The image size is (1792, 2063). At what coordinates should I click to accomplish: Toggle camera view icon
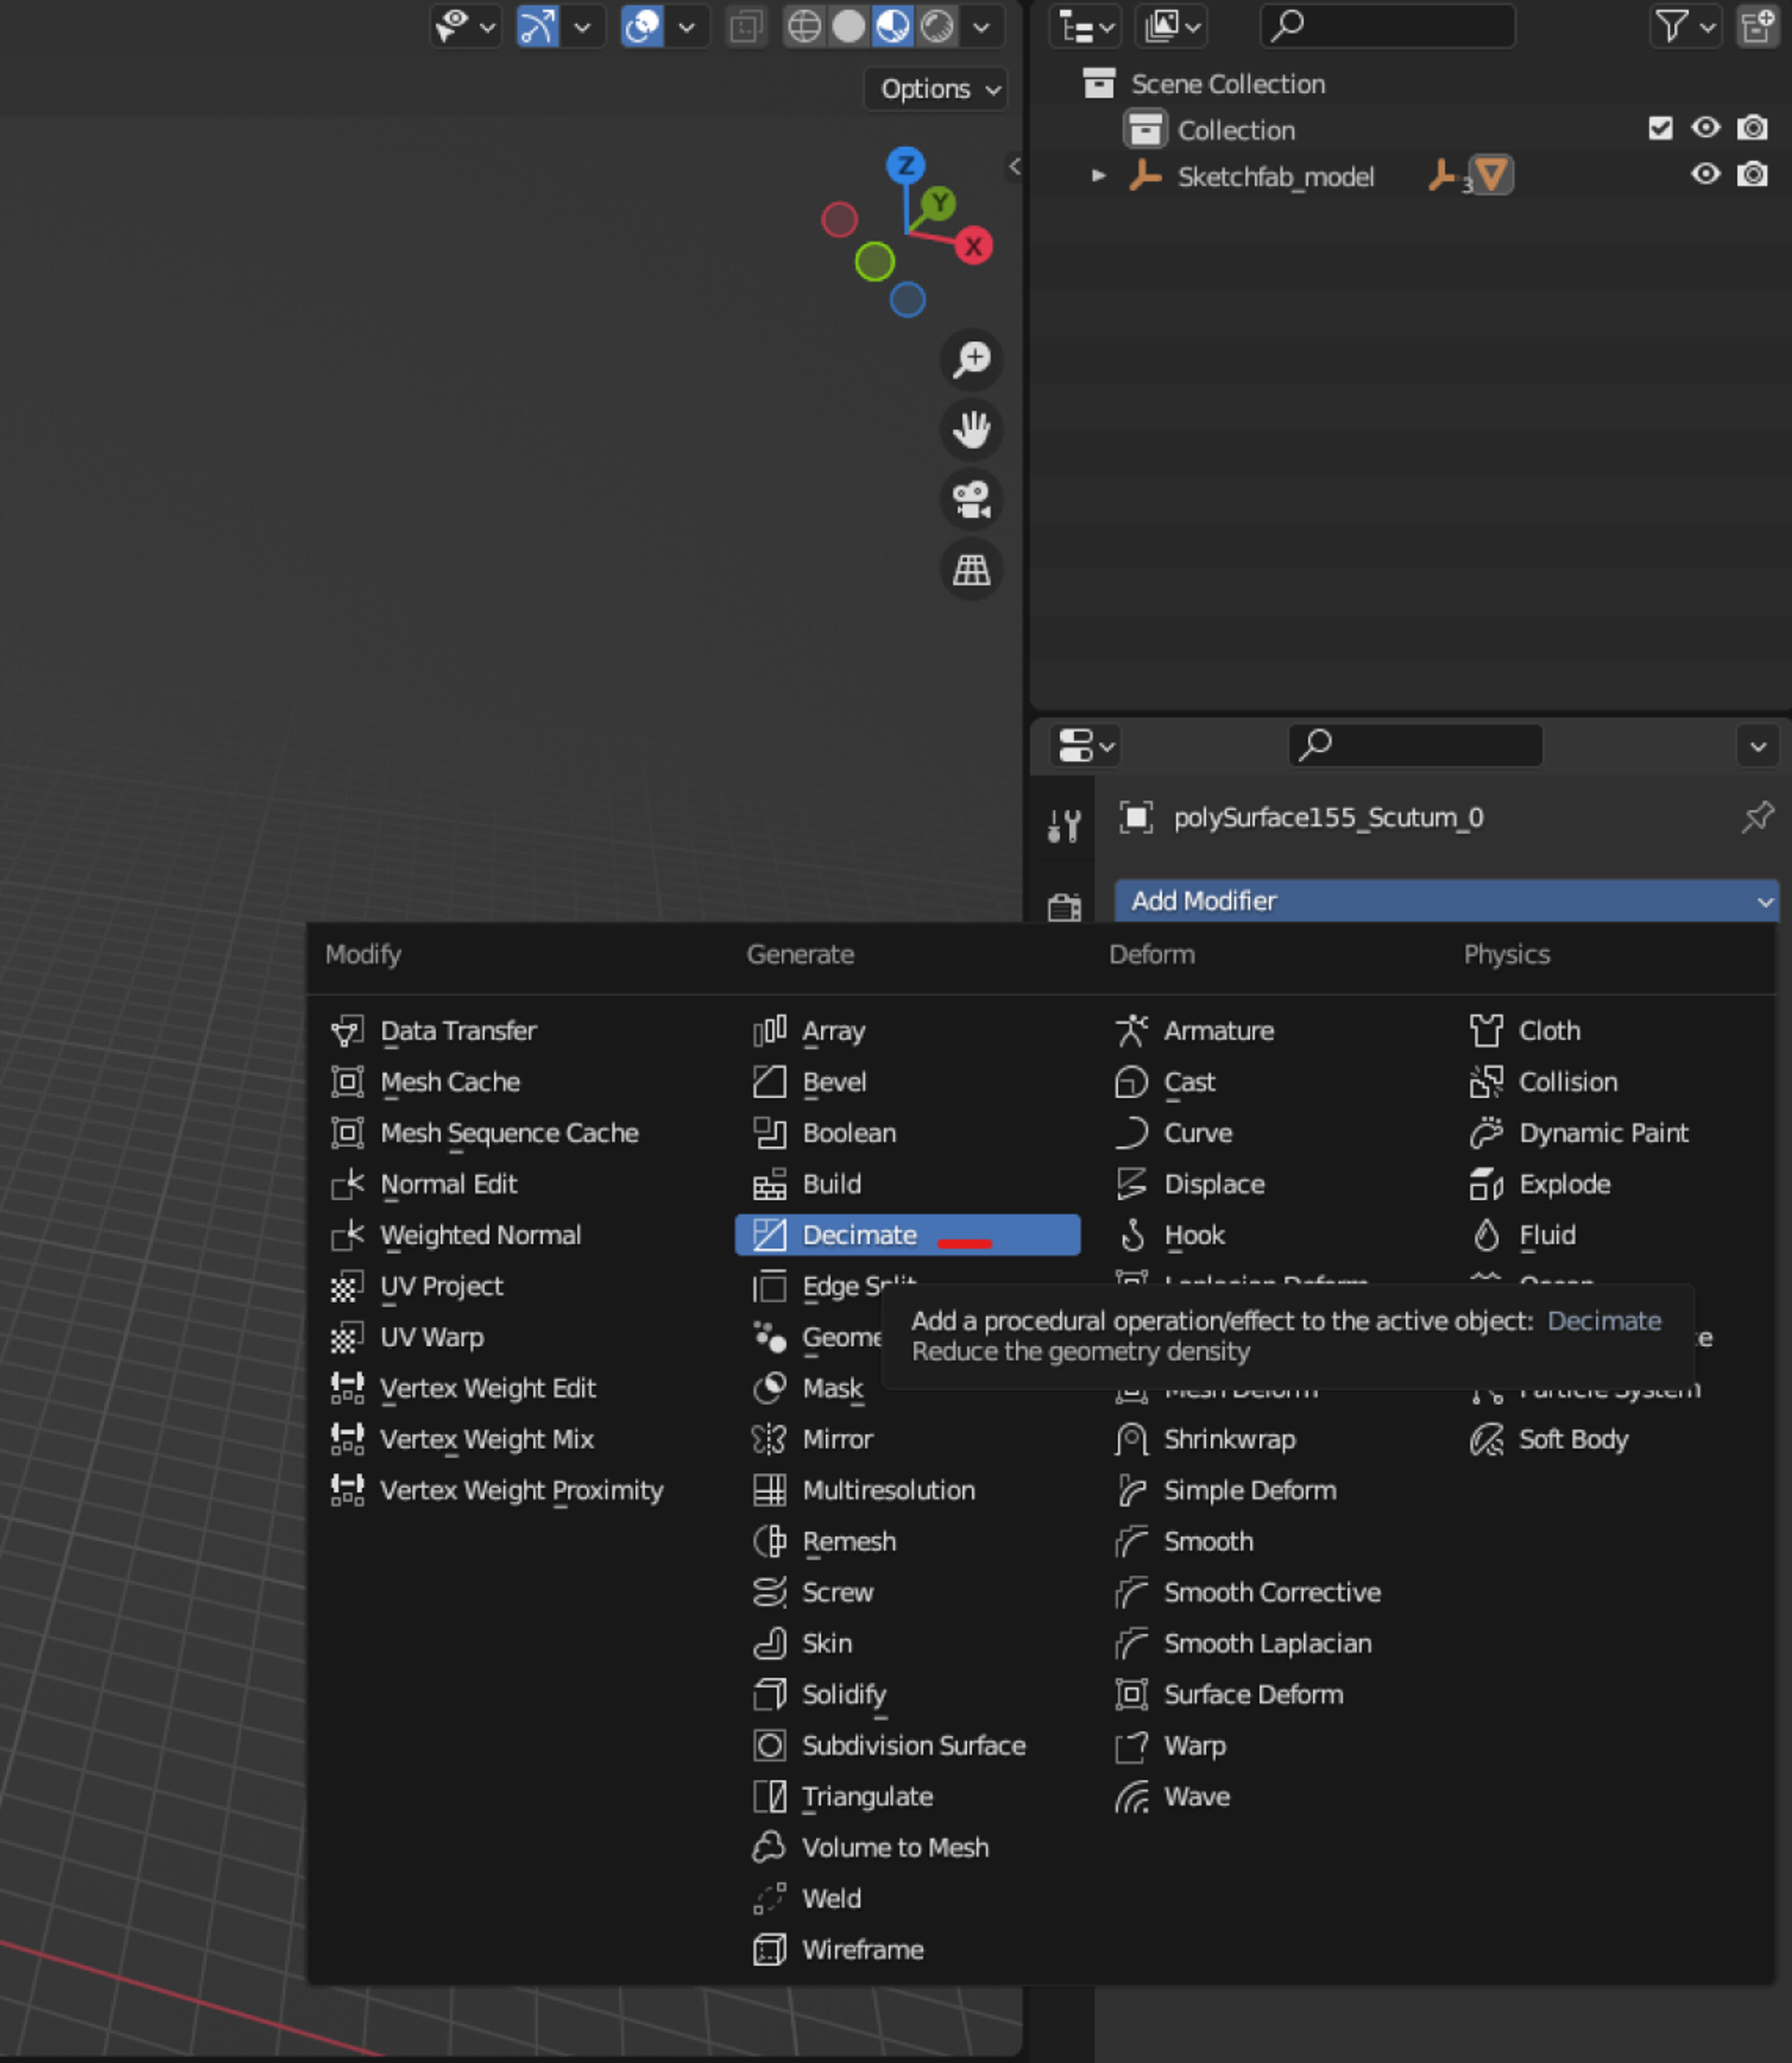(971, 499)
